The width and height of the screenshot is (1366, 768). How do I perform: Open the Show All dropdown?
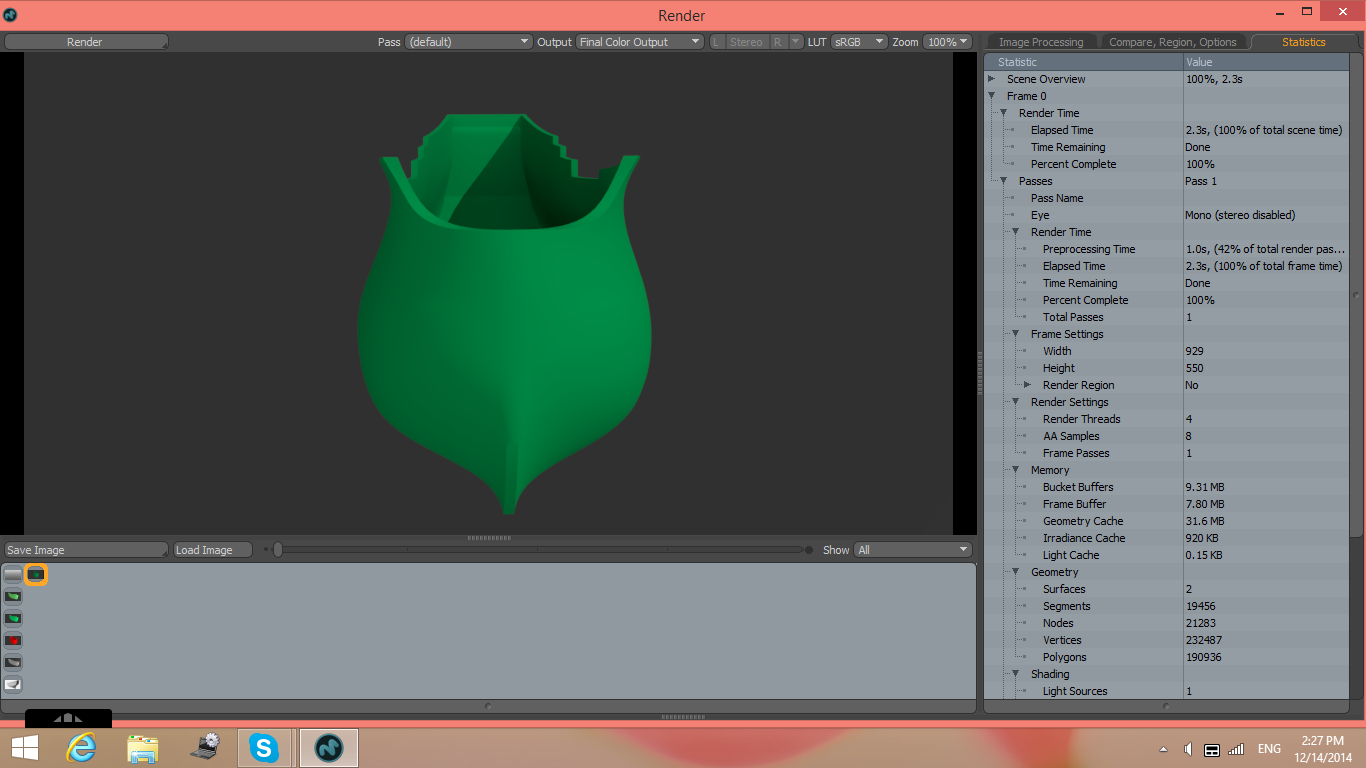913,550
